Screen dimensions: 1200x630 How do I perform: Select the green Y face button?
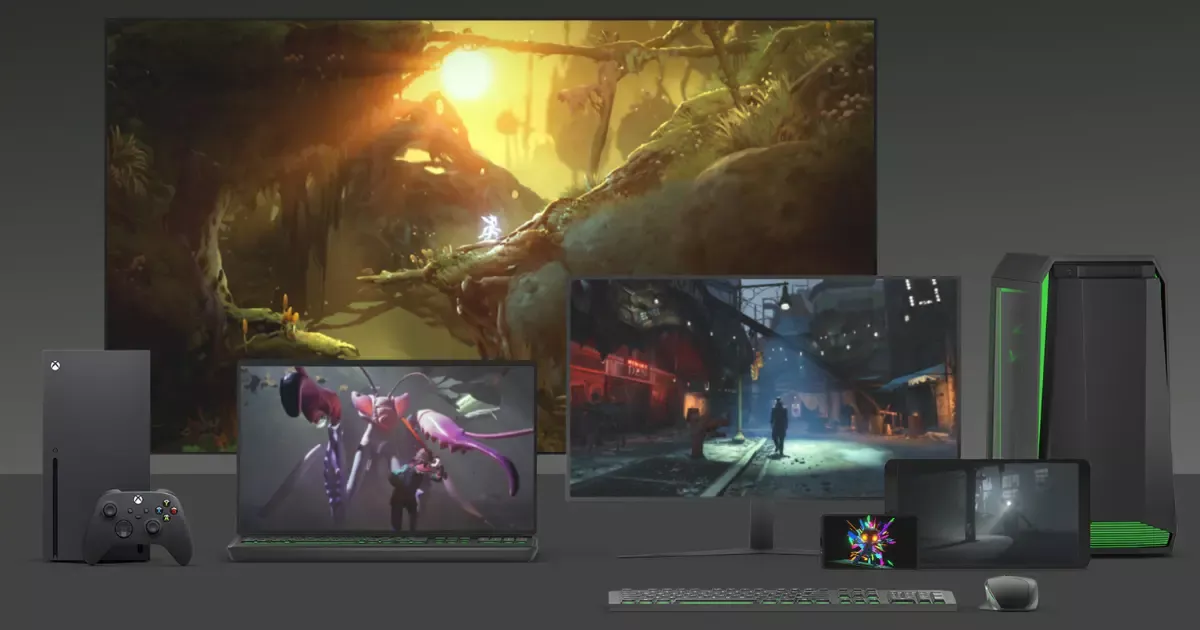[x=166, y=503]
